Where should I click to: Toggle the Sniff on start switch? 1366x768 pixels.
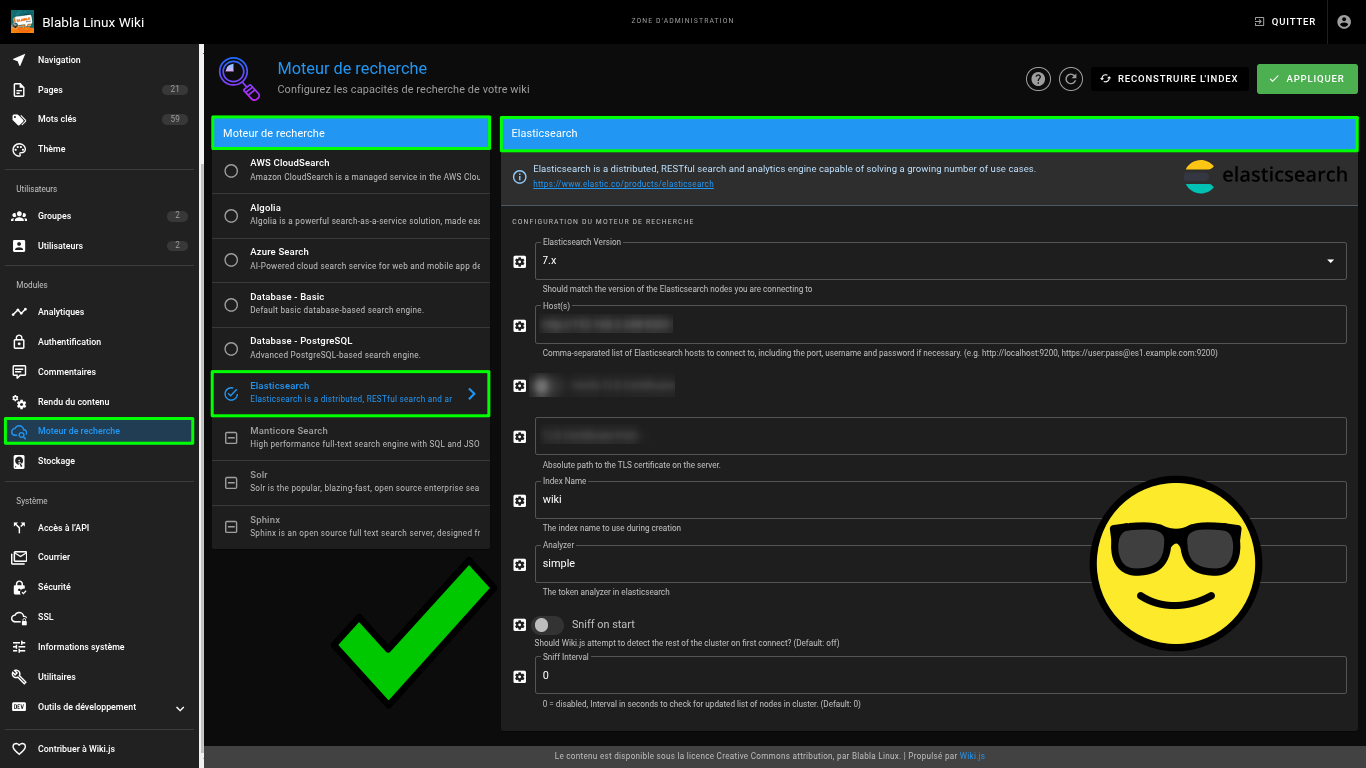point(548,625)
